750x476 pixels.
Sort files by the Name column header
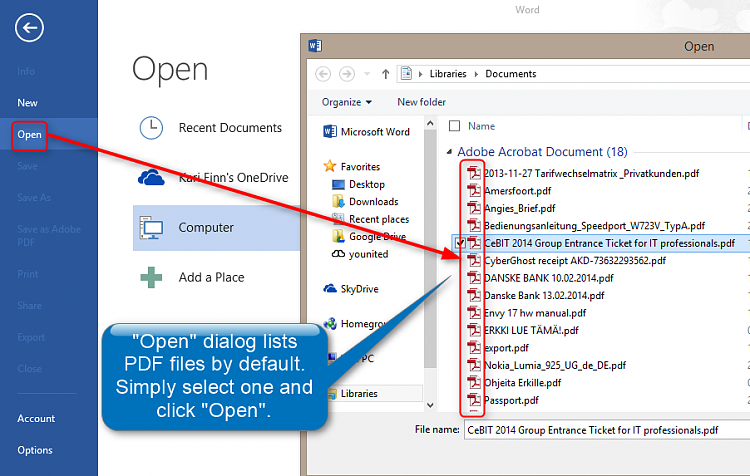[x=481, y=126]
